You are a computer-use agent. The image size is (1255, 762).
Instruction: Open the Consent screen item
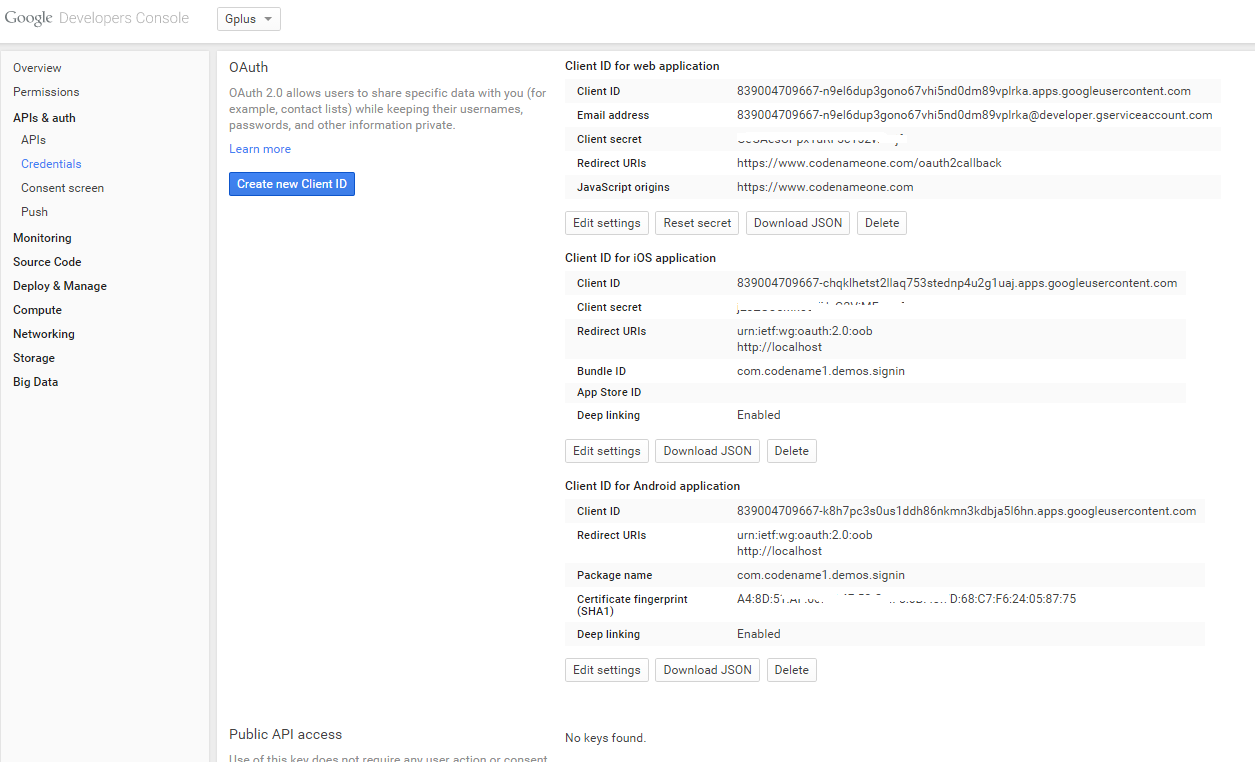[x=62, y=188]
